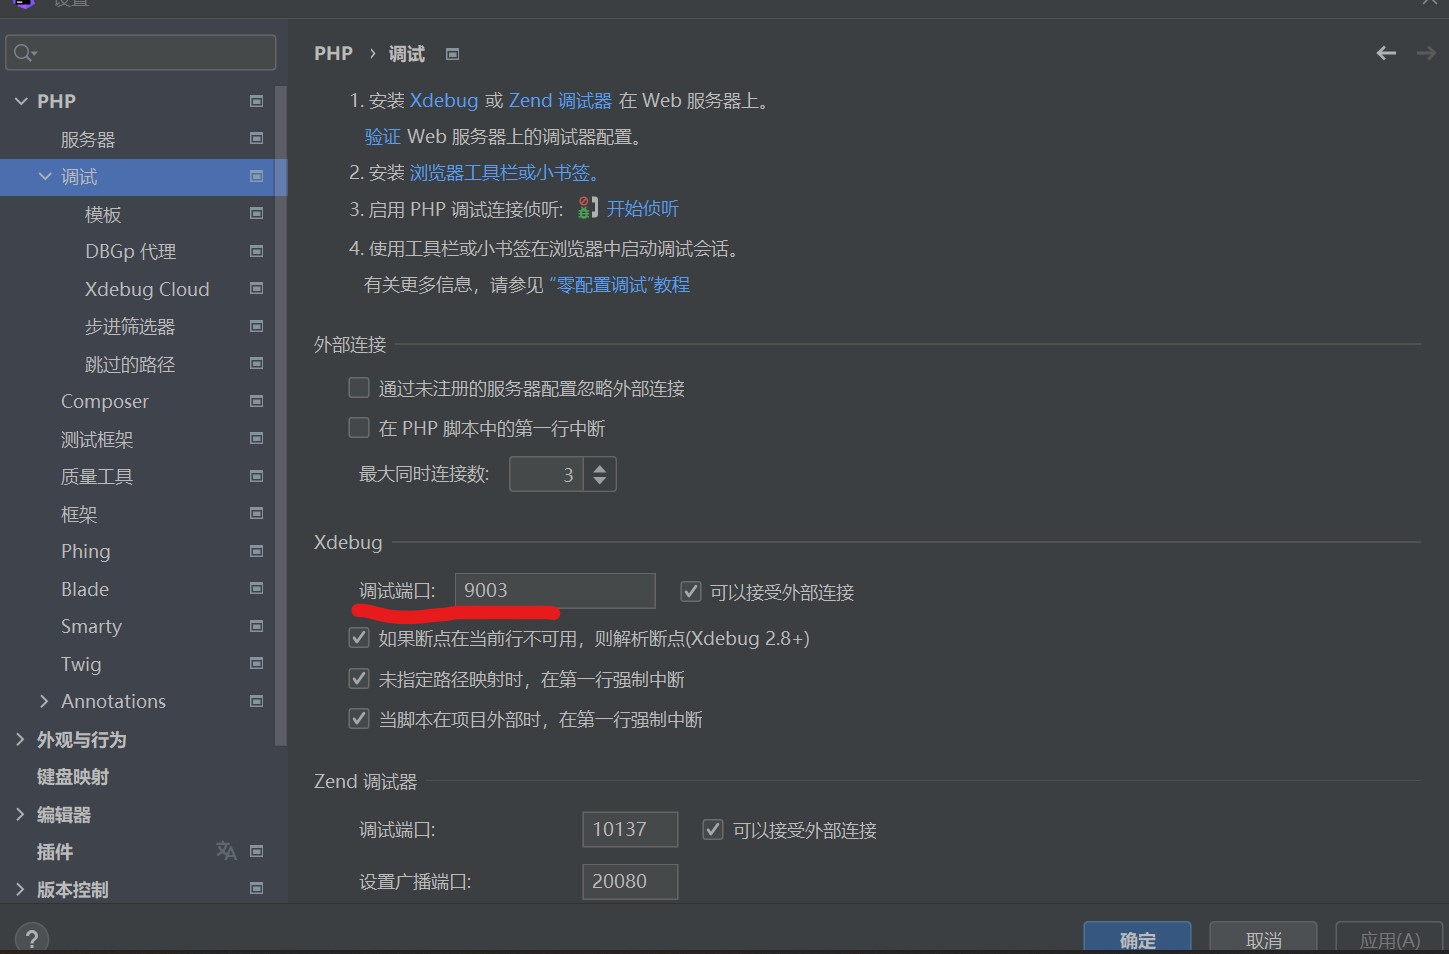This screenshot has width=1449, height=954.
Task: Open the DBGp 代理 settings page
Action: point(130,251)
